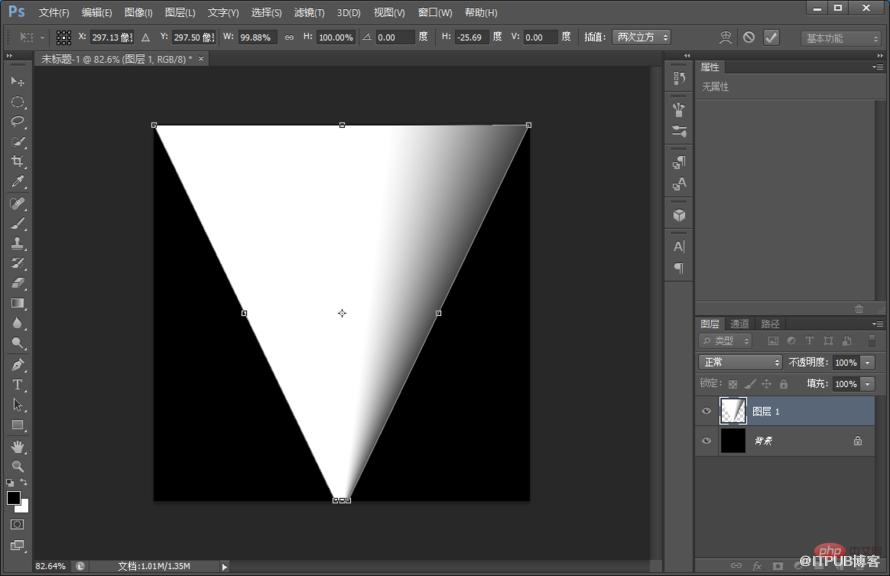Select the Lasso tool
This screenshot has height=576, width=890.
pos(18,121)
